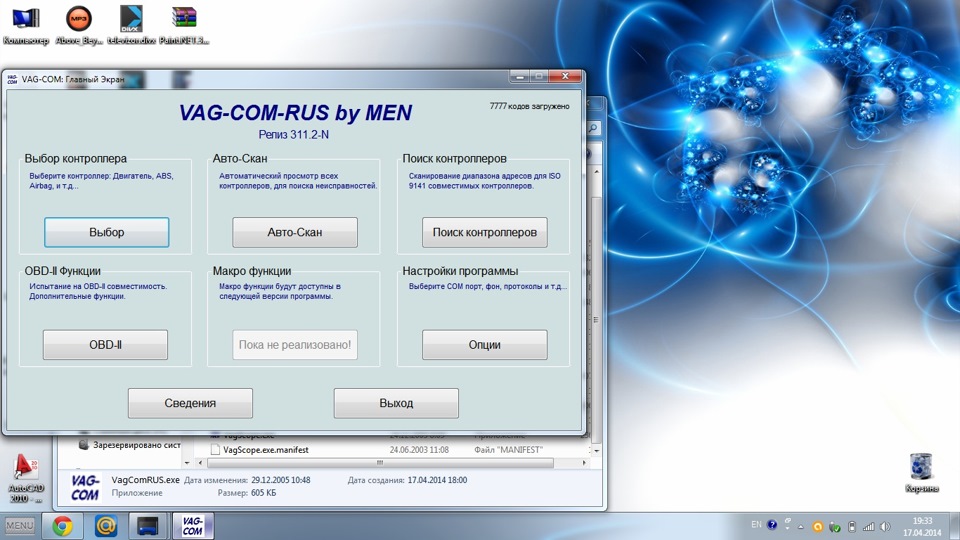
Task: Click the 7777 кодов загружено status text
Action: click(x=530, y=106)
